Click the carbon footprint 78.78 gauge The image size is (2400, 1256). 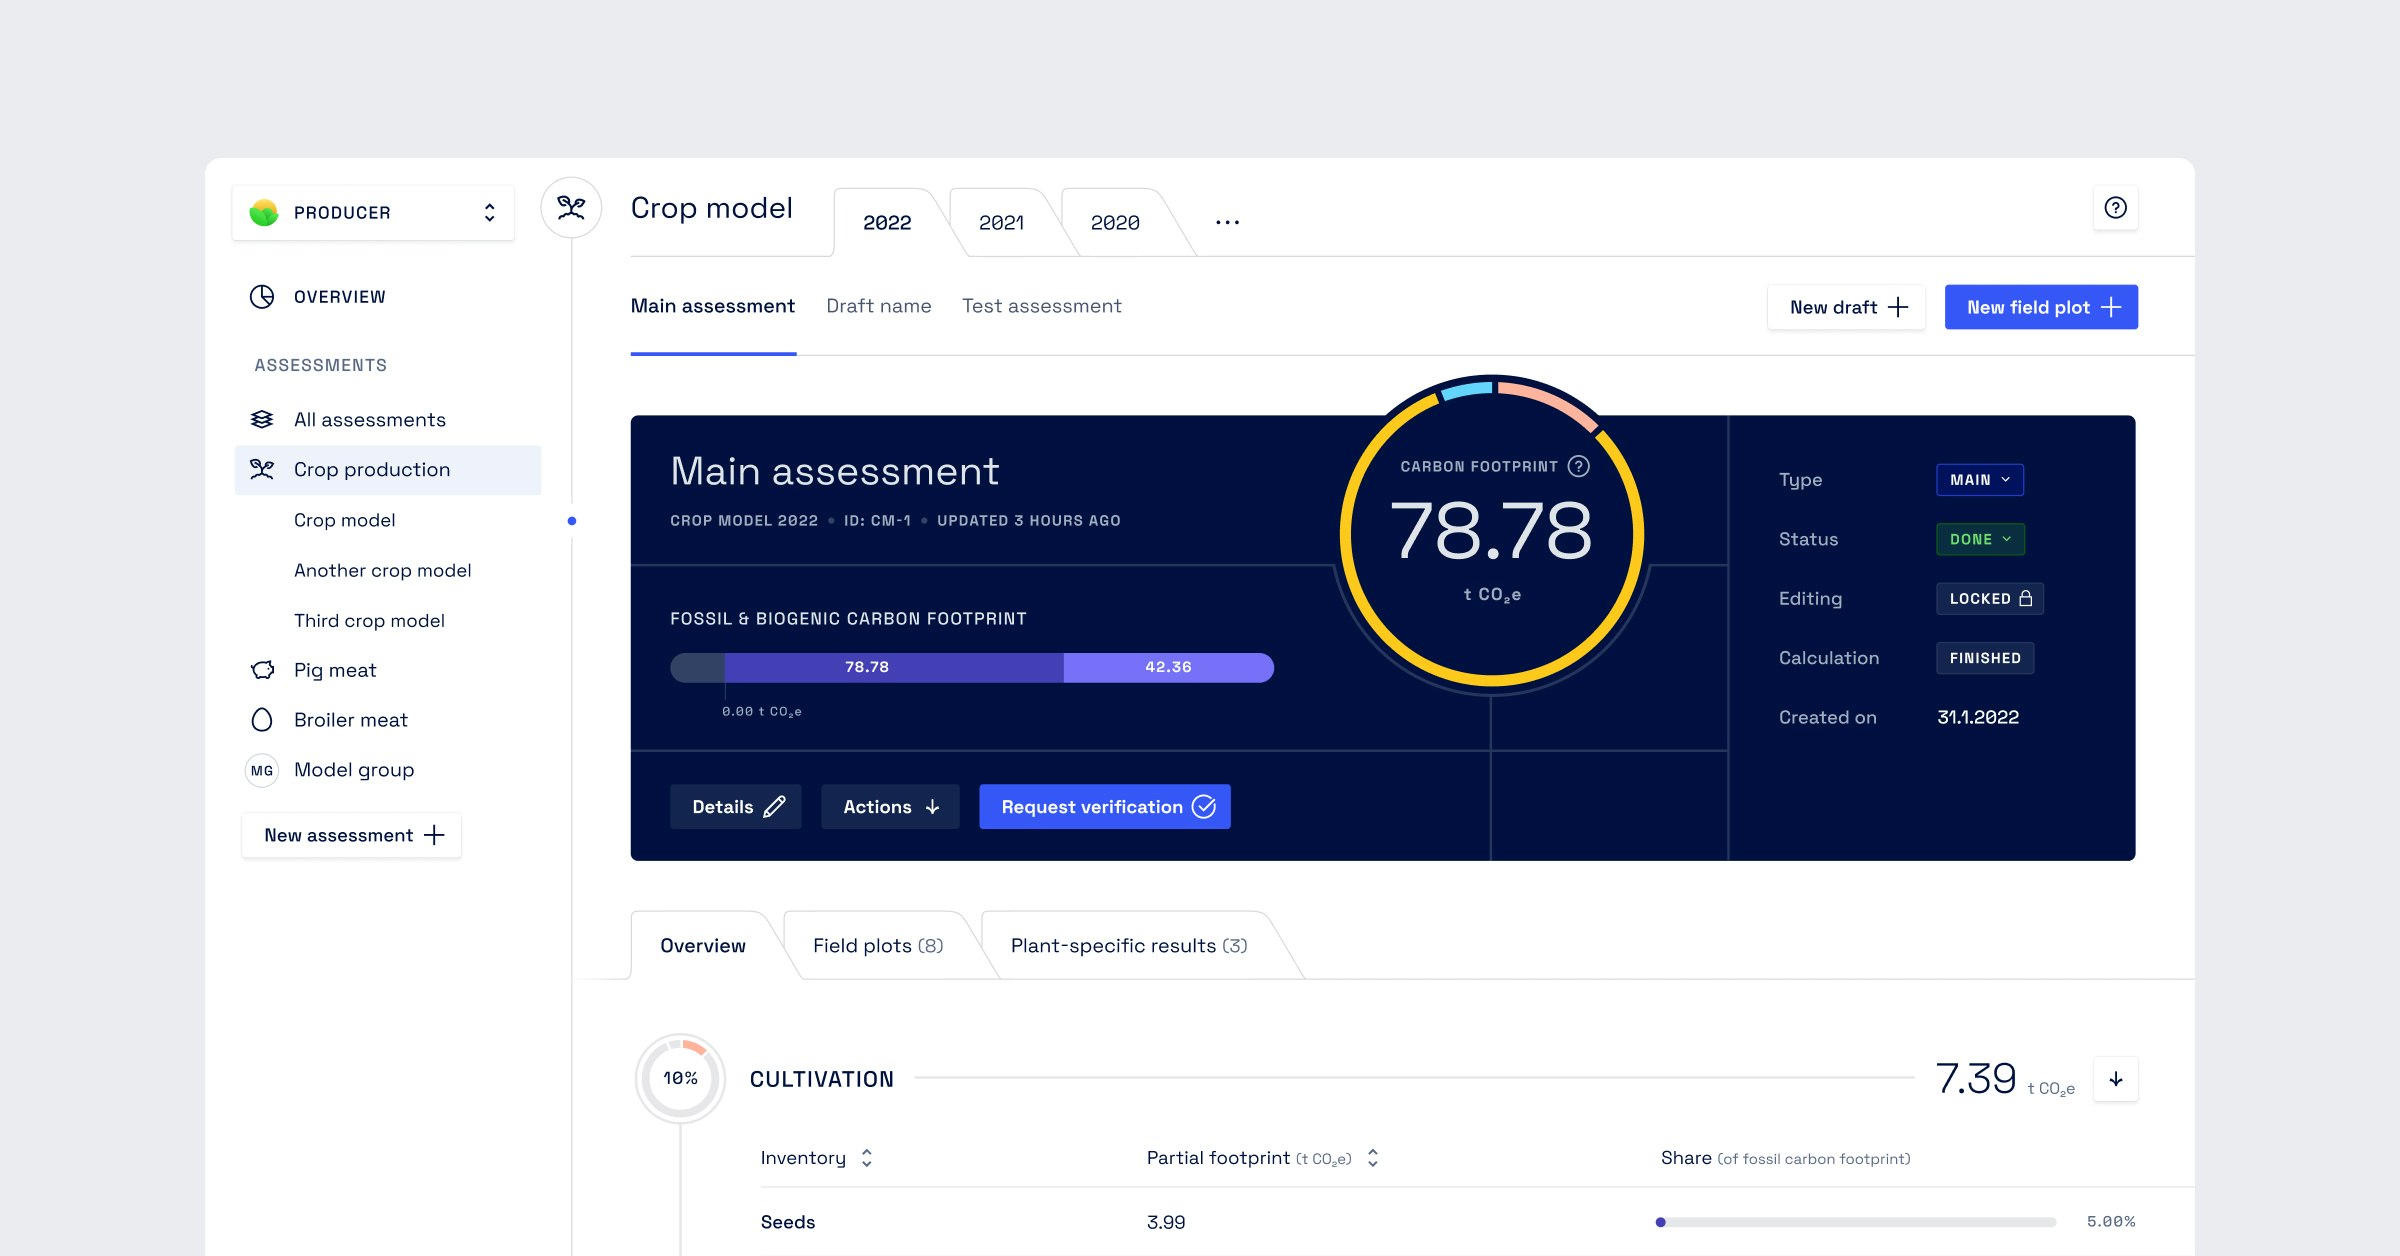pyautogui.click(x=1491, y=530)
